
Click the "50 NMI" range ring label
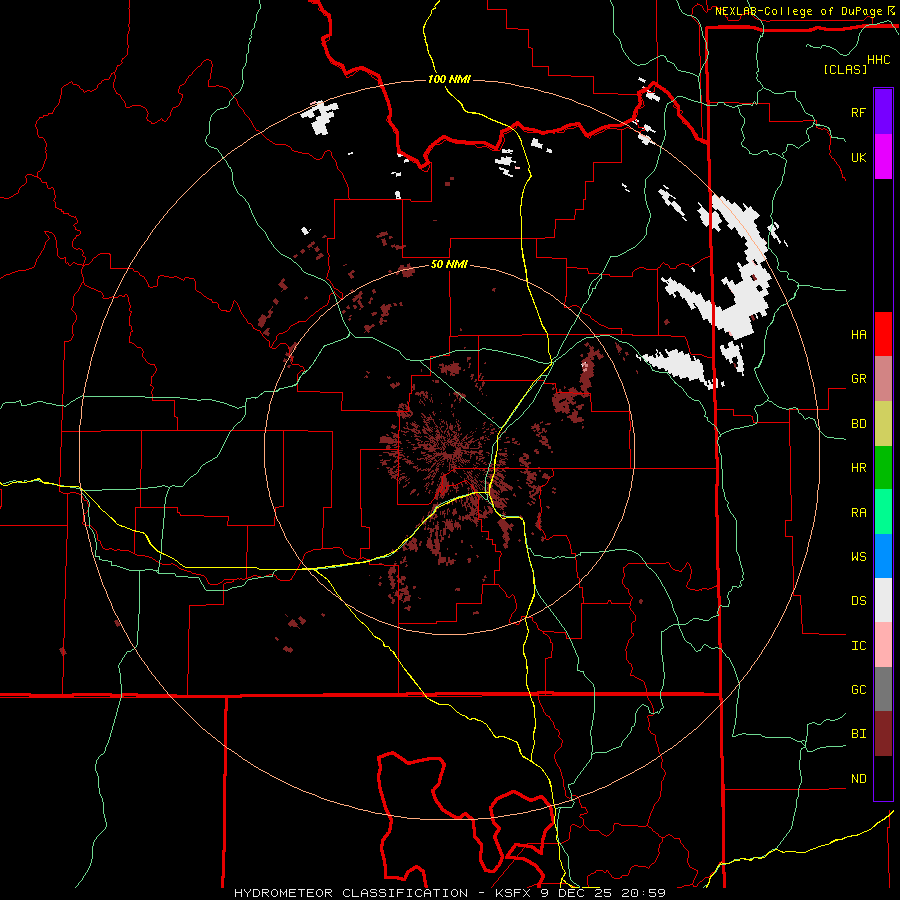click(449, 265)
